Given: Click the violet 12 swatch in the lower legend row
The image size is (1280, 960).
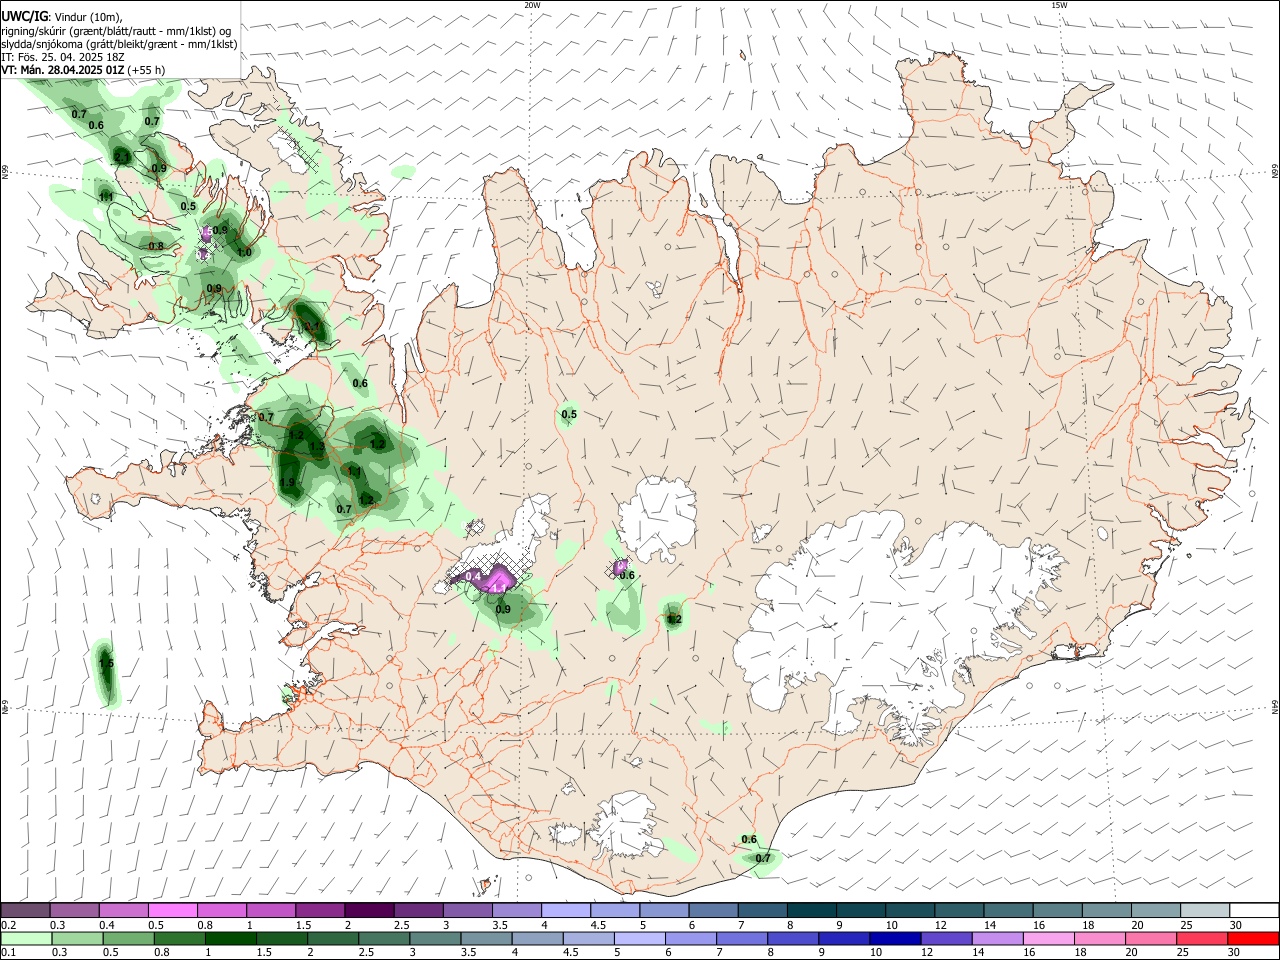Looking at the screenshot, I should click(x=946, y=938).
